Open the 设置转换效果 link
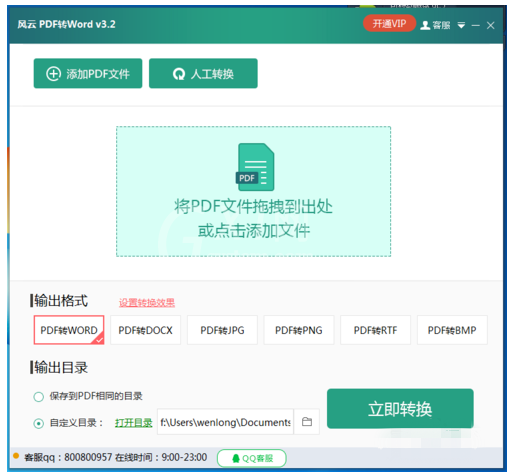The width and height of the screenshot is (509, 476). point(147,302)
